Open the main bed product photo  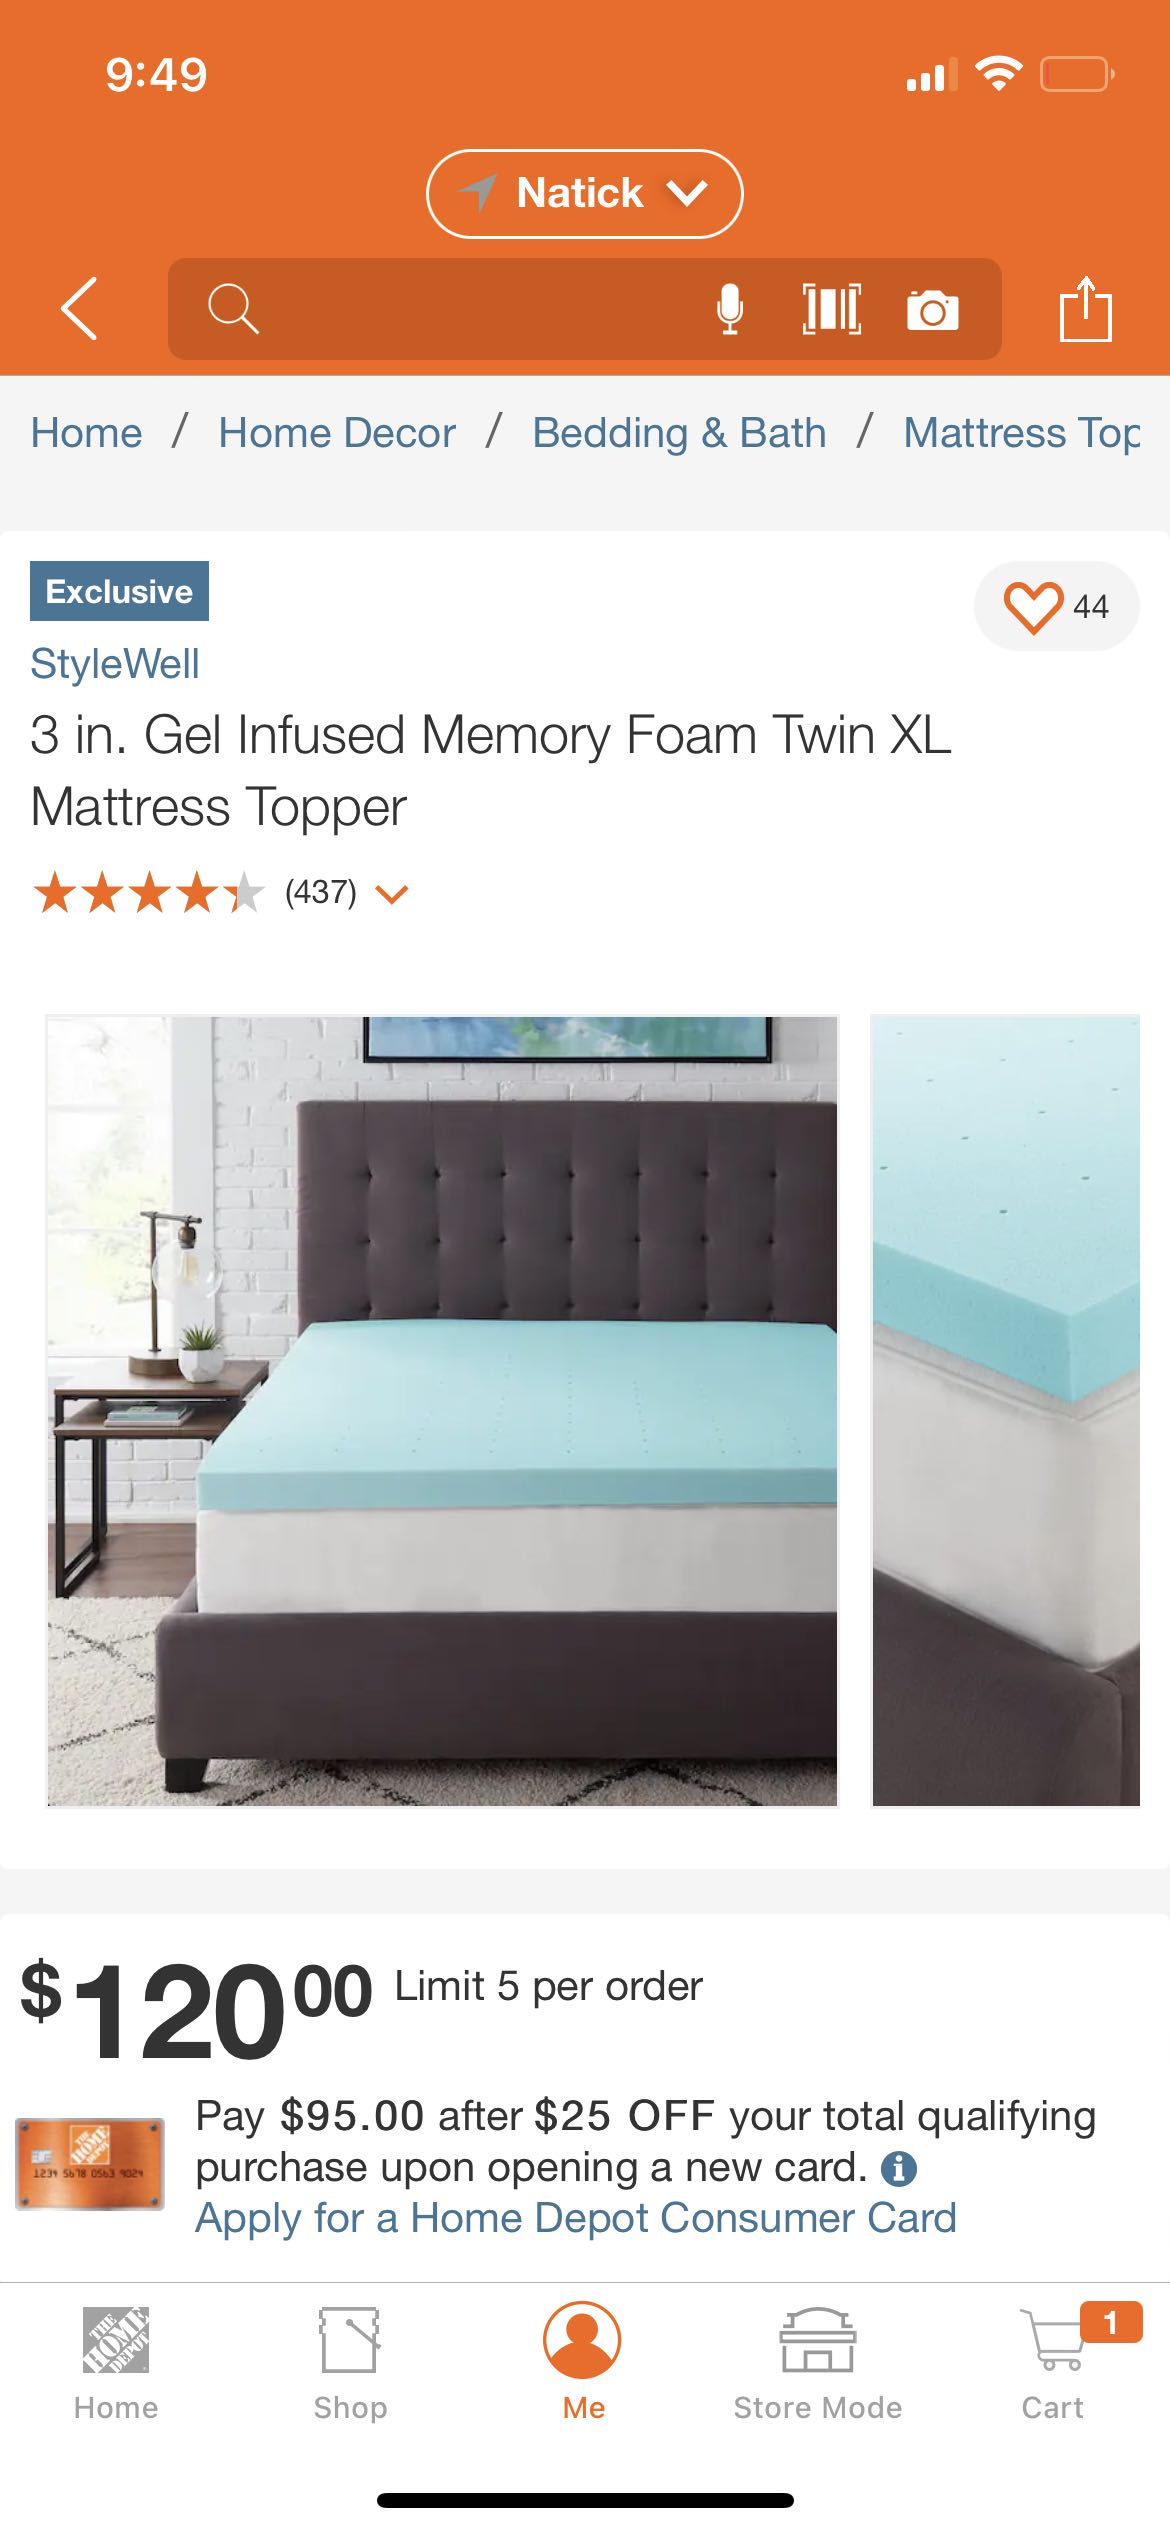point(442,1411)
